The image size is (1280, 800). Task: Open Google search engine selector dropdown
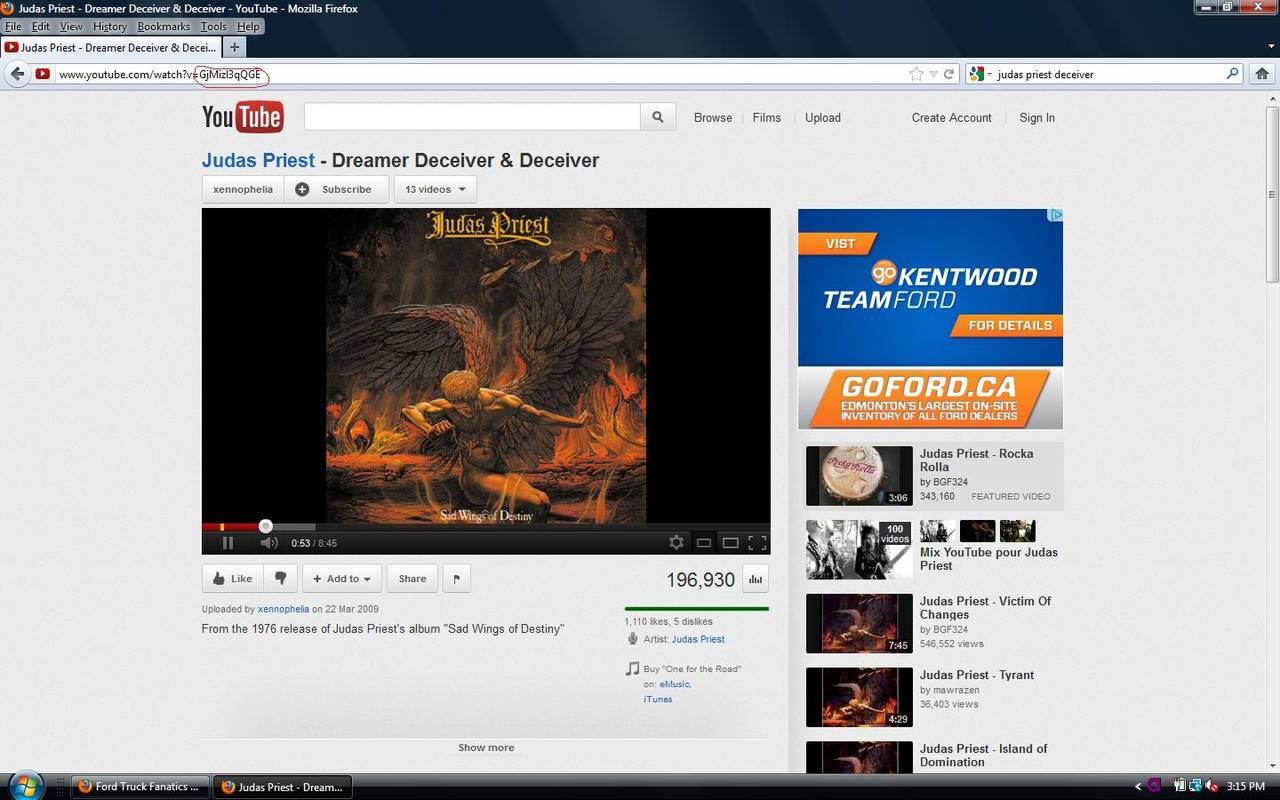(x=980, y=74)
